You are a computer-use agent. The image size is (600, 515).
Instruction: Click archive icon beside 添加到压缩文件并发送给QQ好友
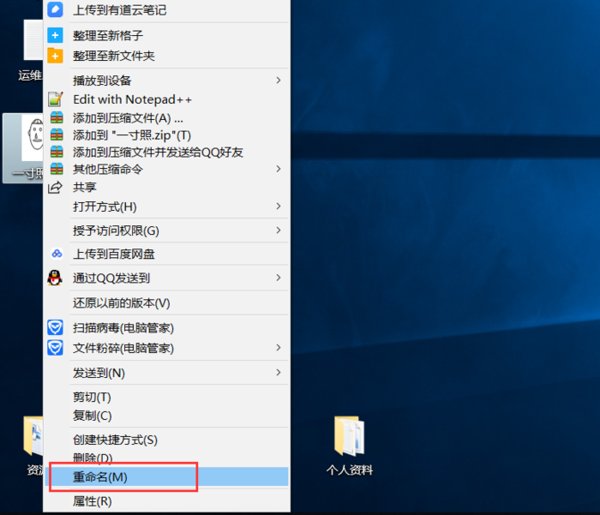57,152
